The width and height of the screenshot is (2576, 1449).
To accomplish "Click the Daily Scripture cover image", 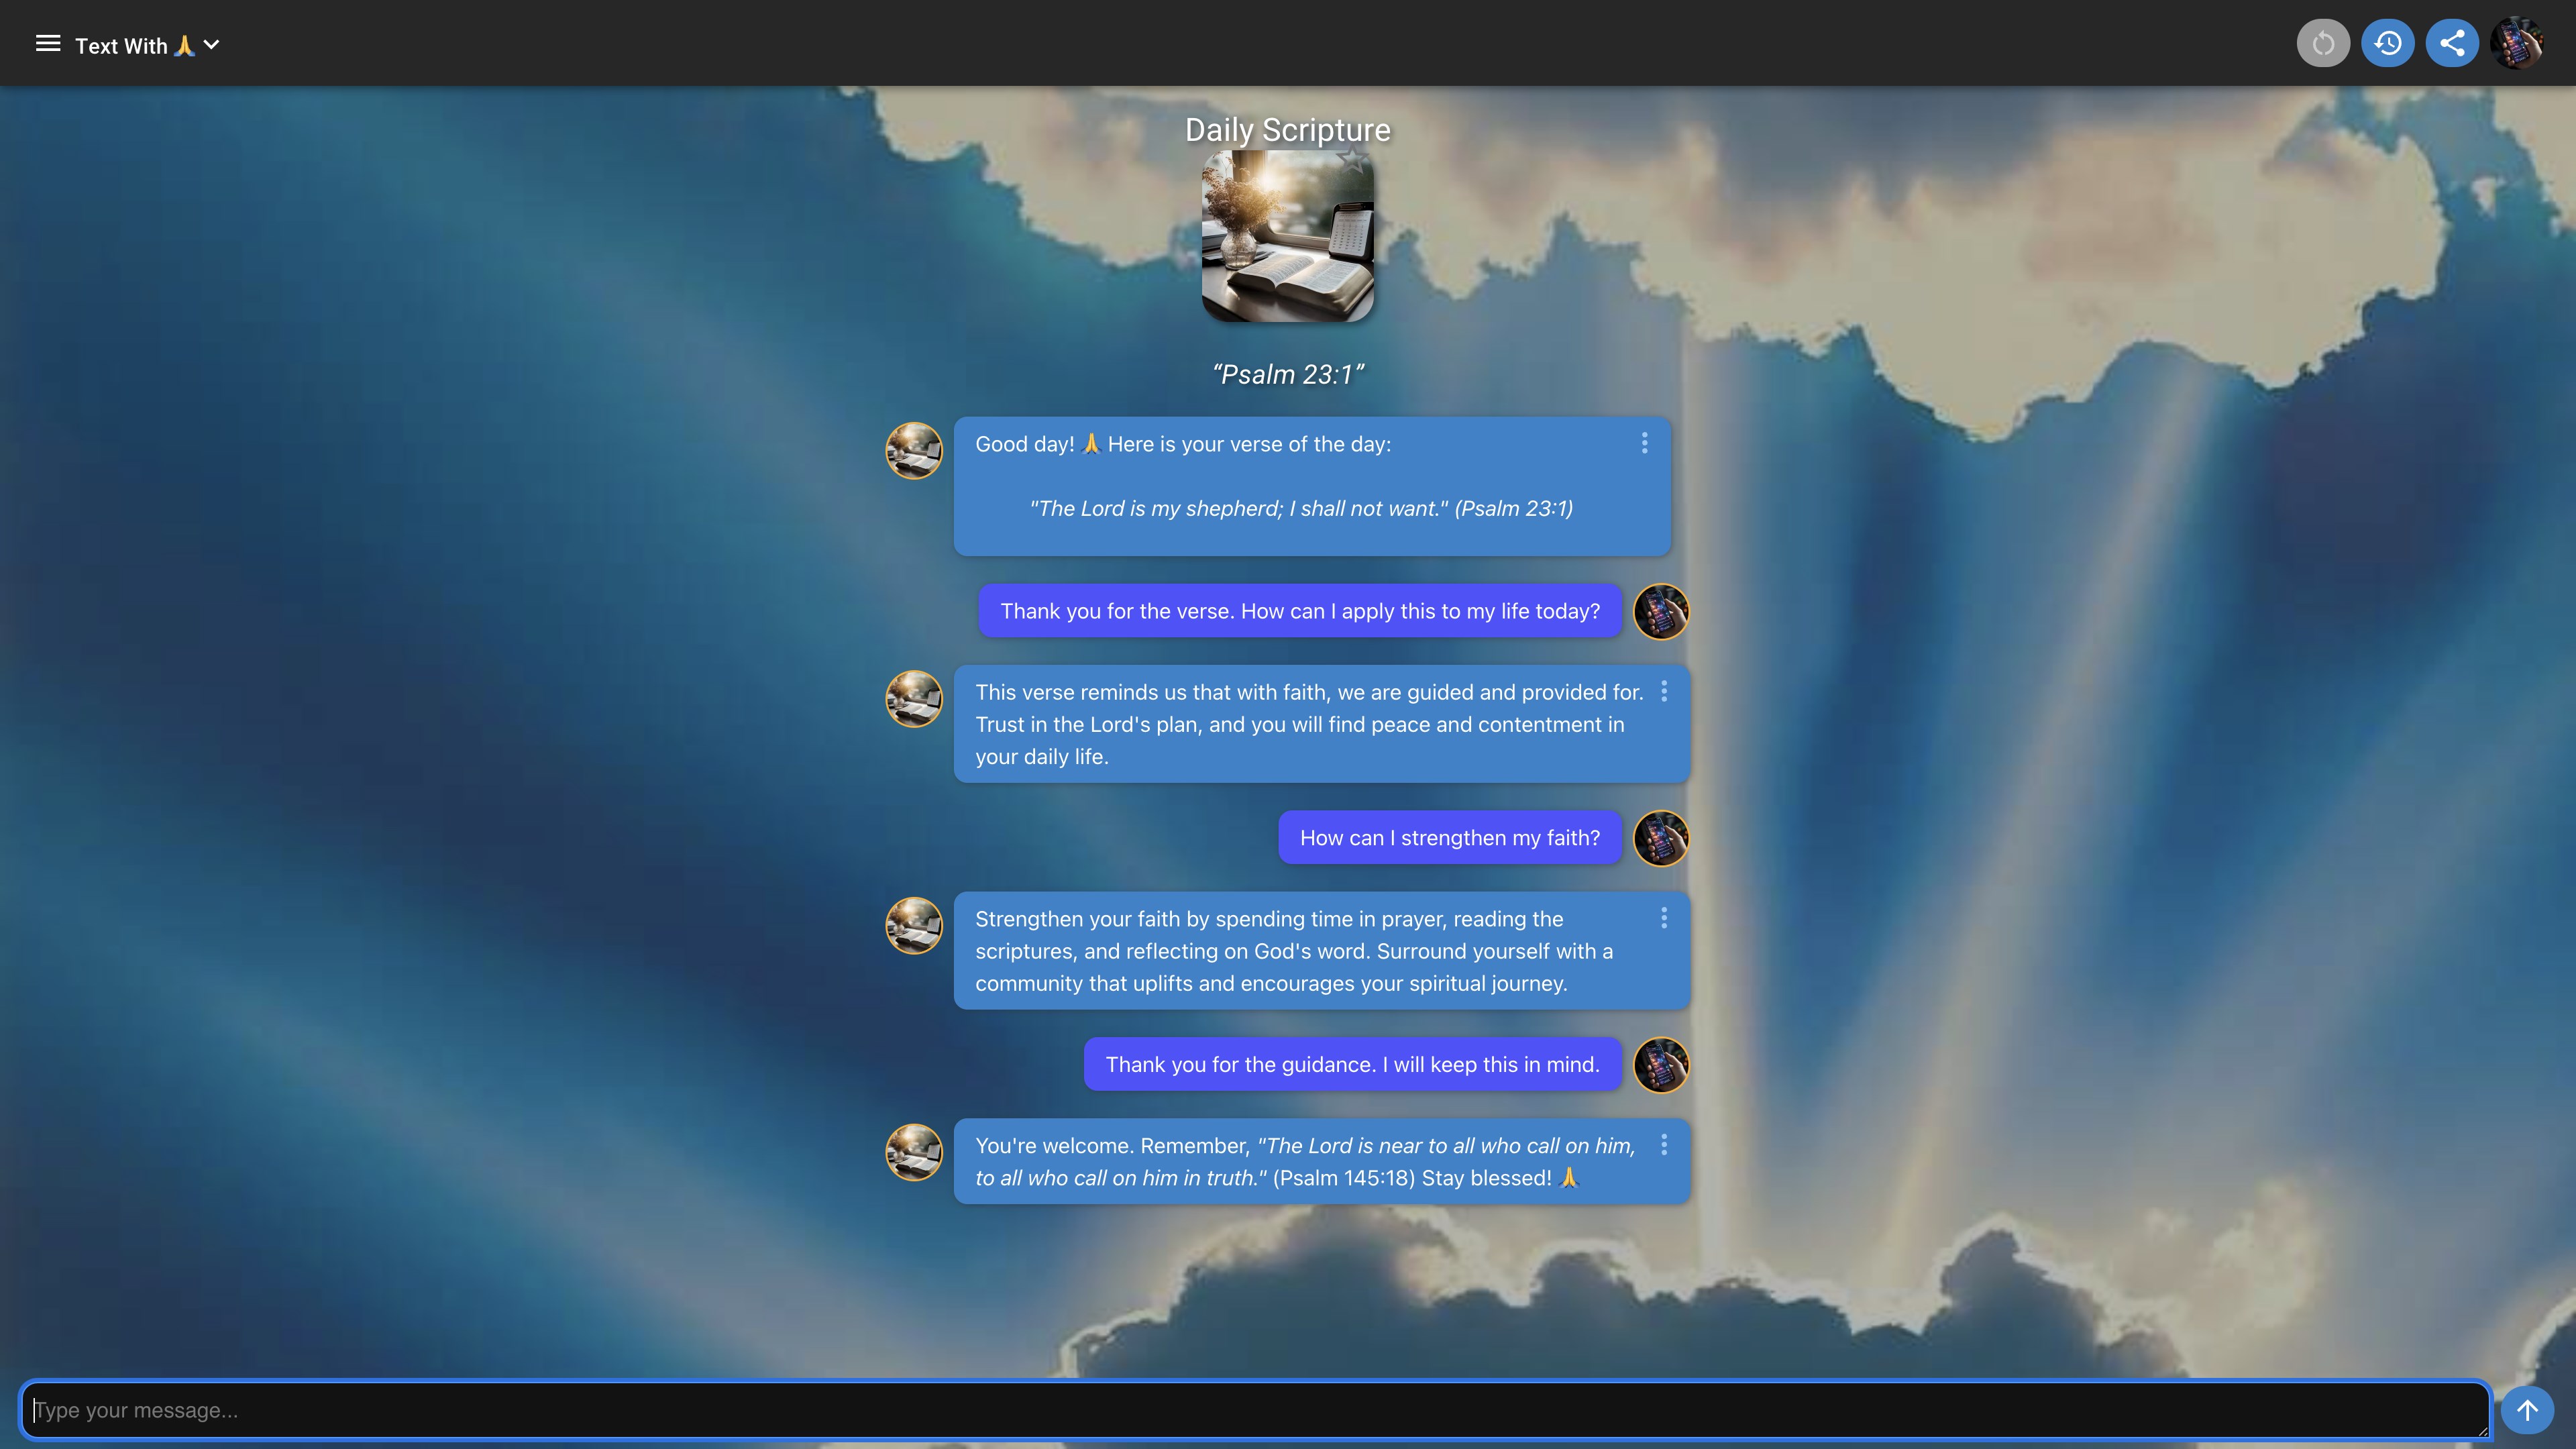I will point(1287,240).
